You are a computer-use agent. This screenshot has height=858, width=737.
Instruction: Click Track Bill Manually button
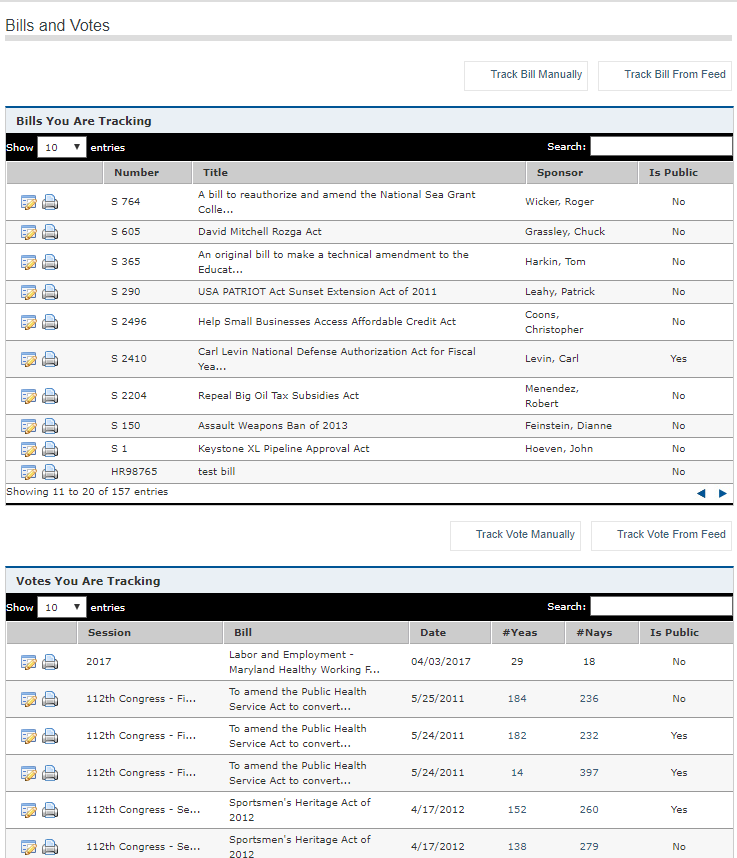(526, 76)
